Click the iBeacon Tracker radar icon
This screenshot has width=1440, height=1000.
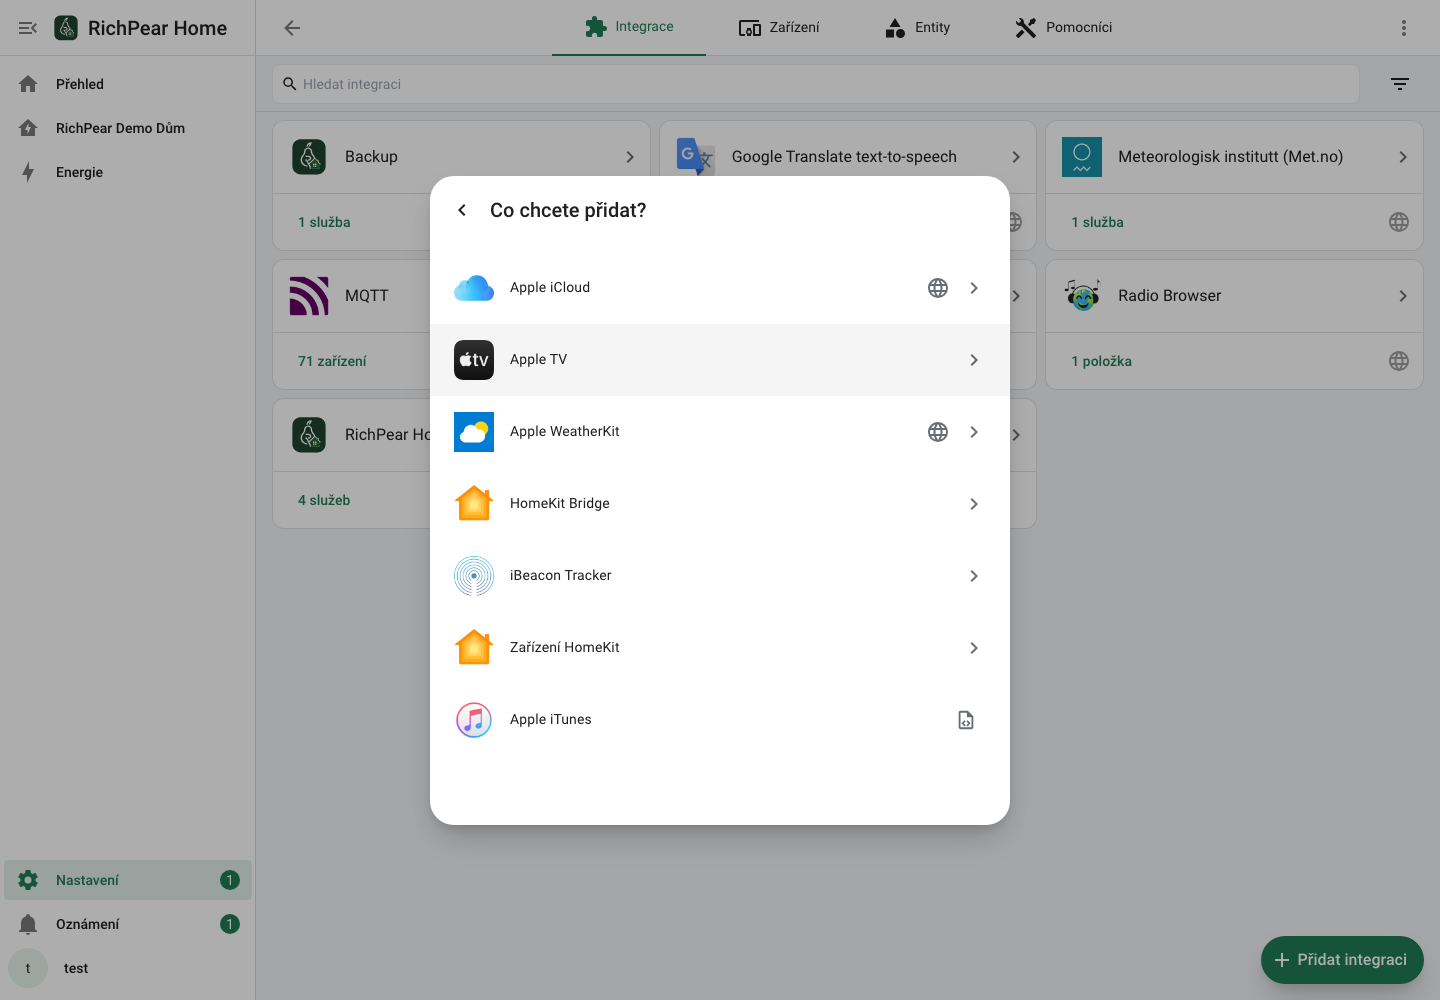point(474,576)
